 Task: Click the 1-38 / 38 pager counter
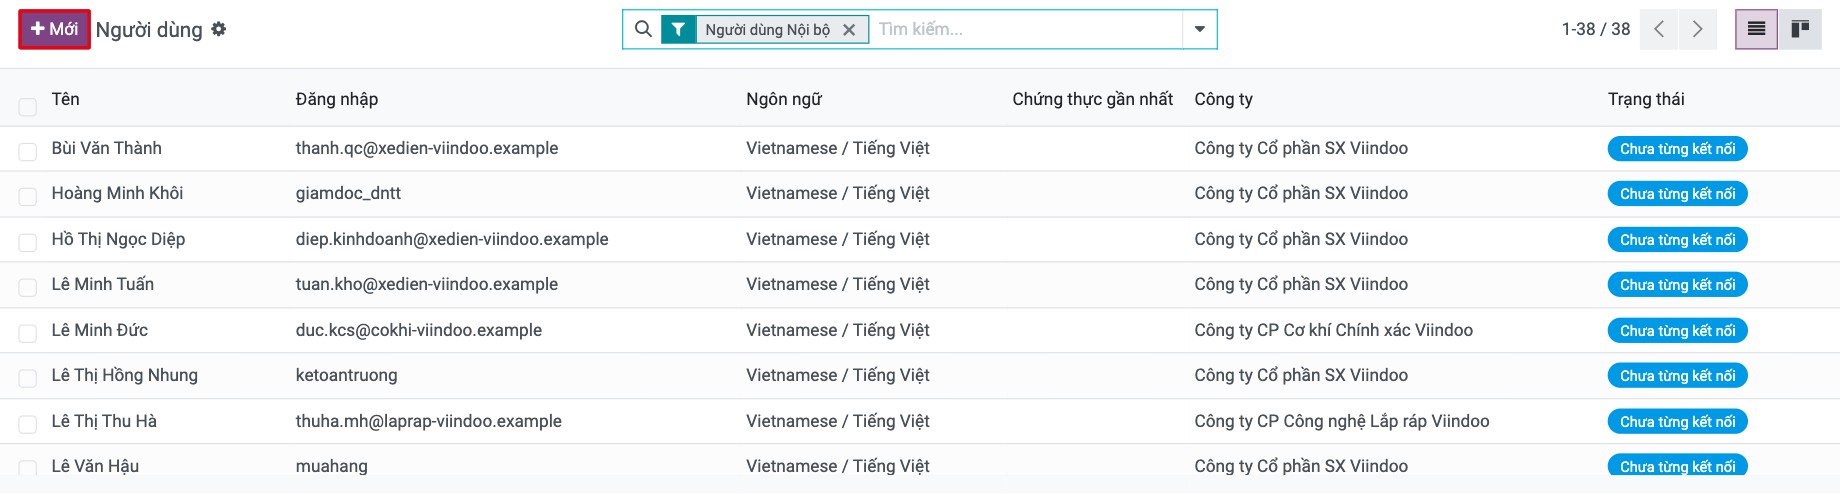[1595, 29]
